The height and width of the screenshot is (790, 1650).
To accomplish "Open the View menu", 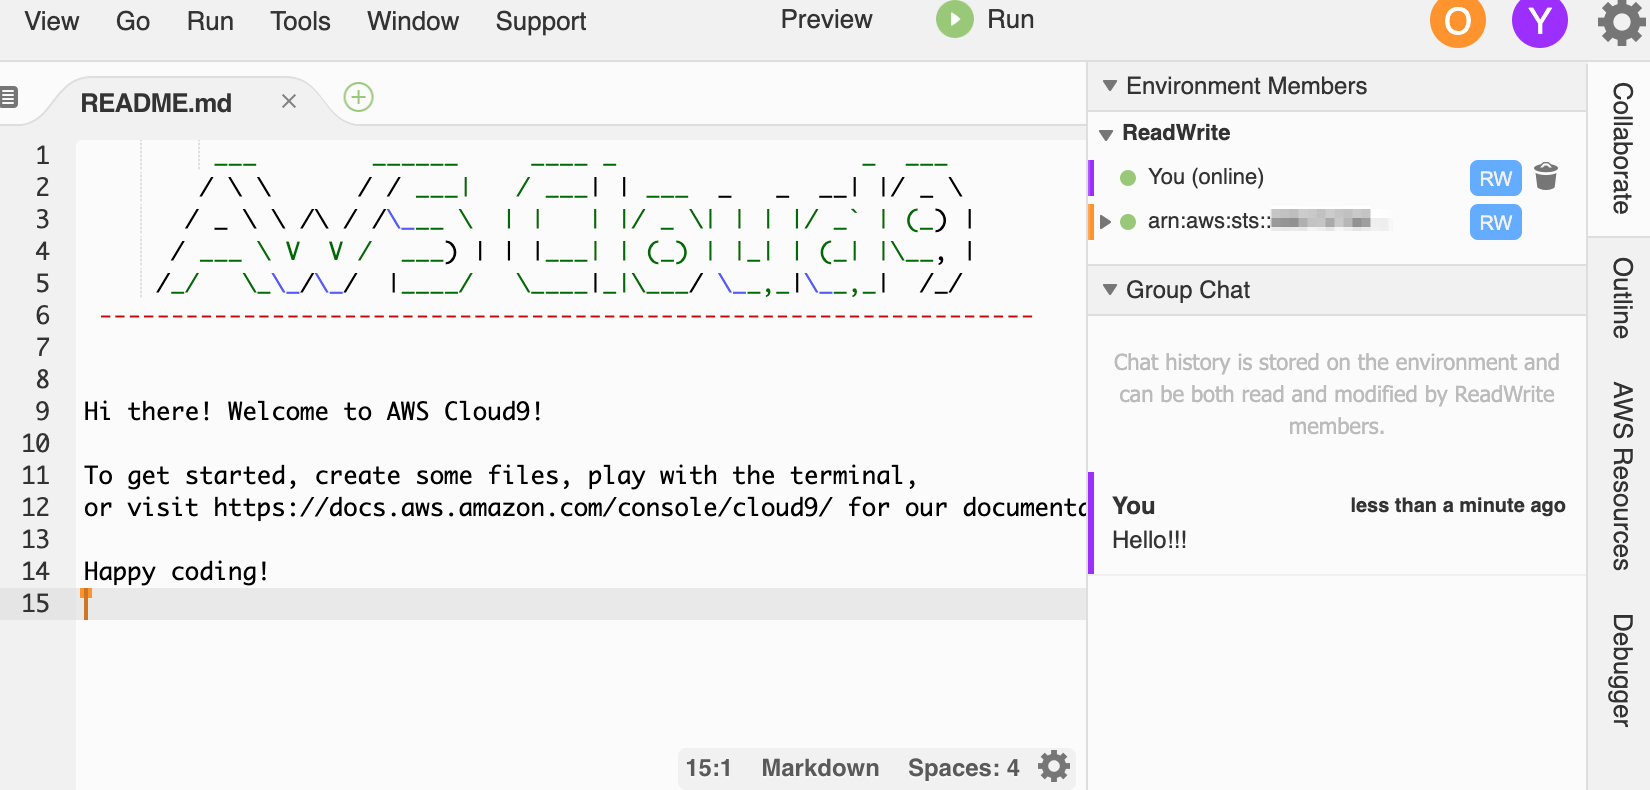I will coord(52,21).
